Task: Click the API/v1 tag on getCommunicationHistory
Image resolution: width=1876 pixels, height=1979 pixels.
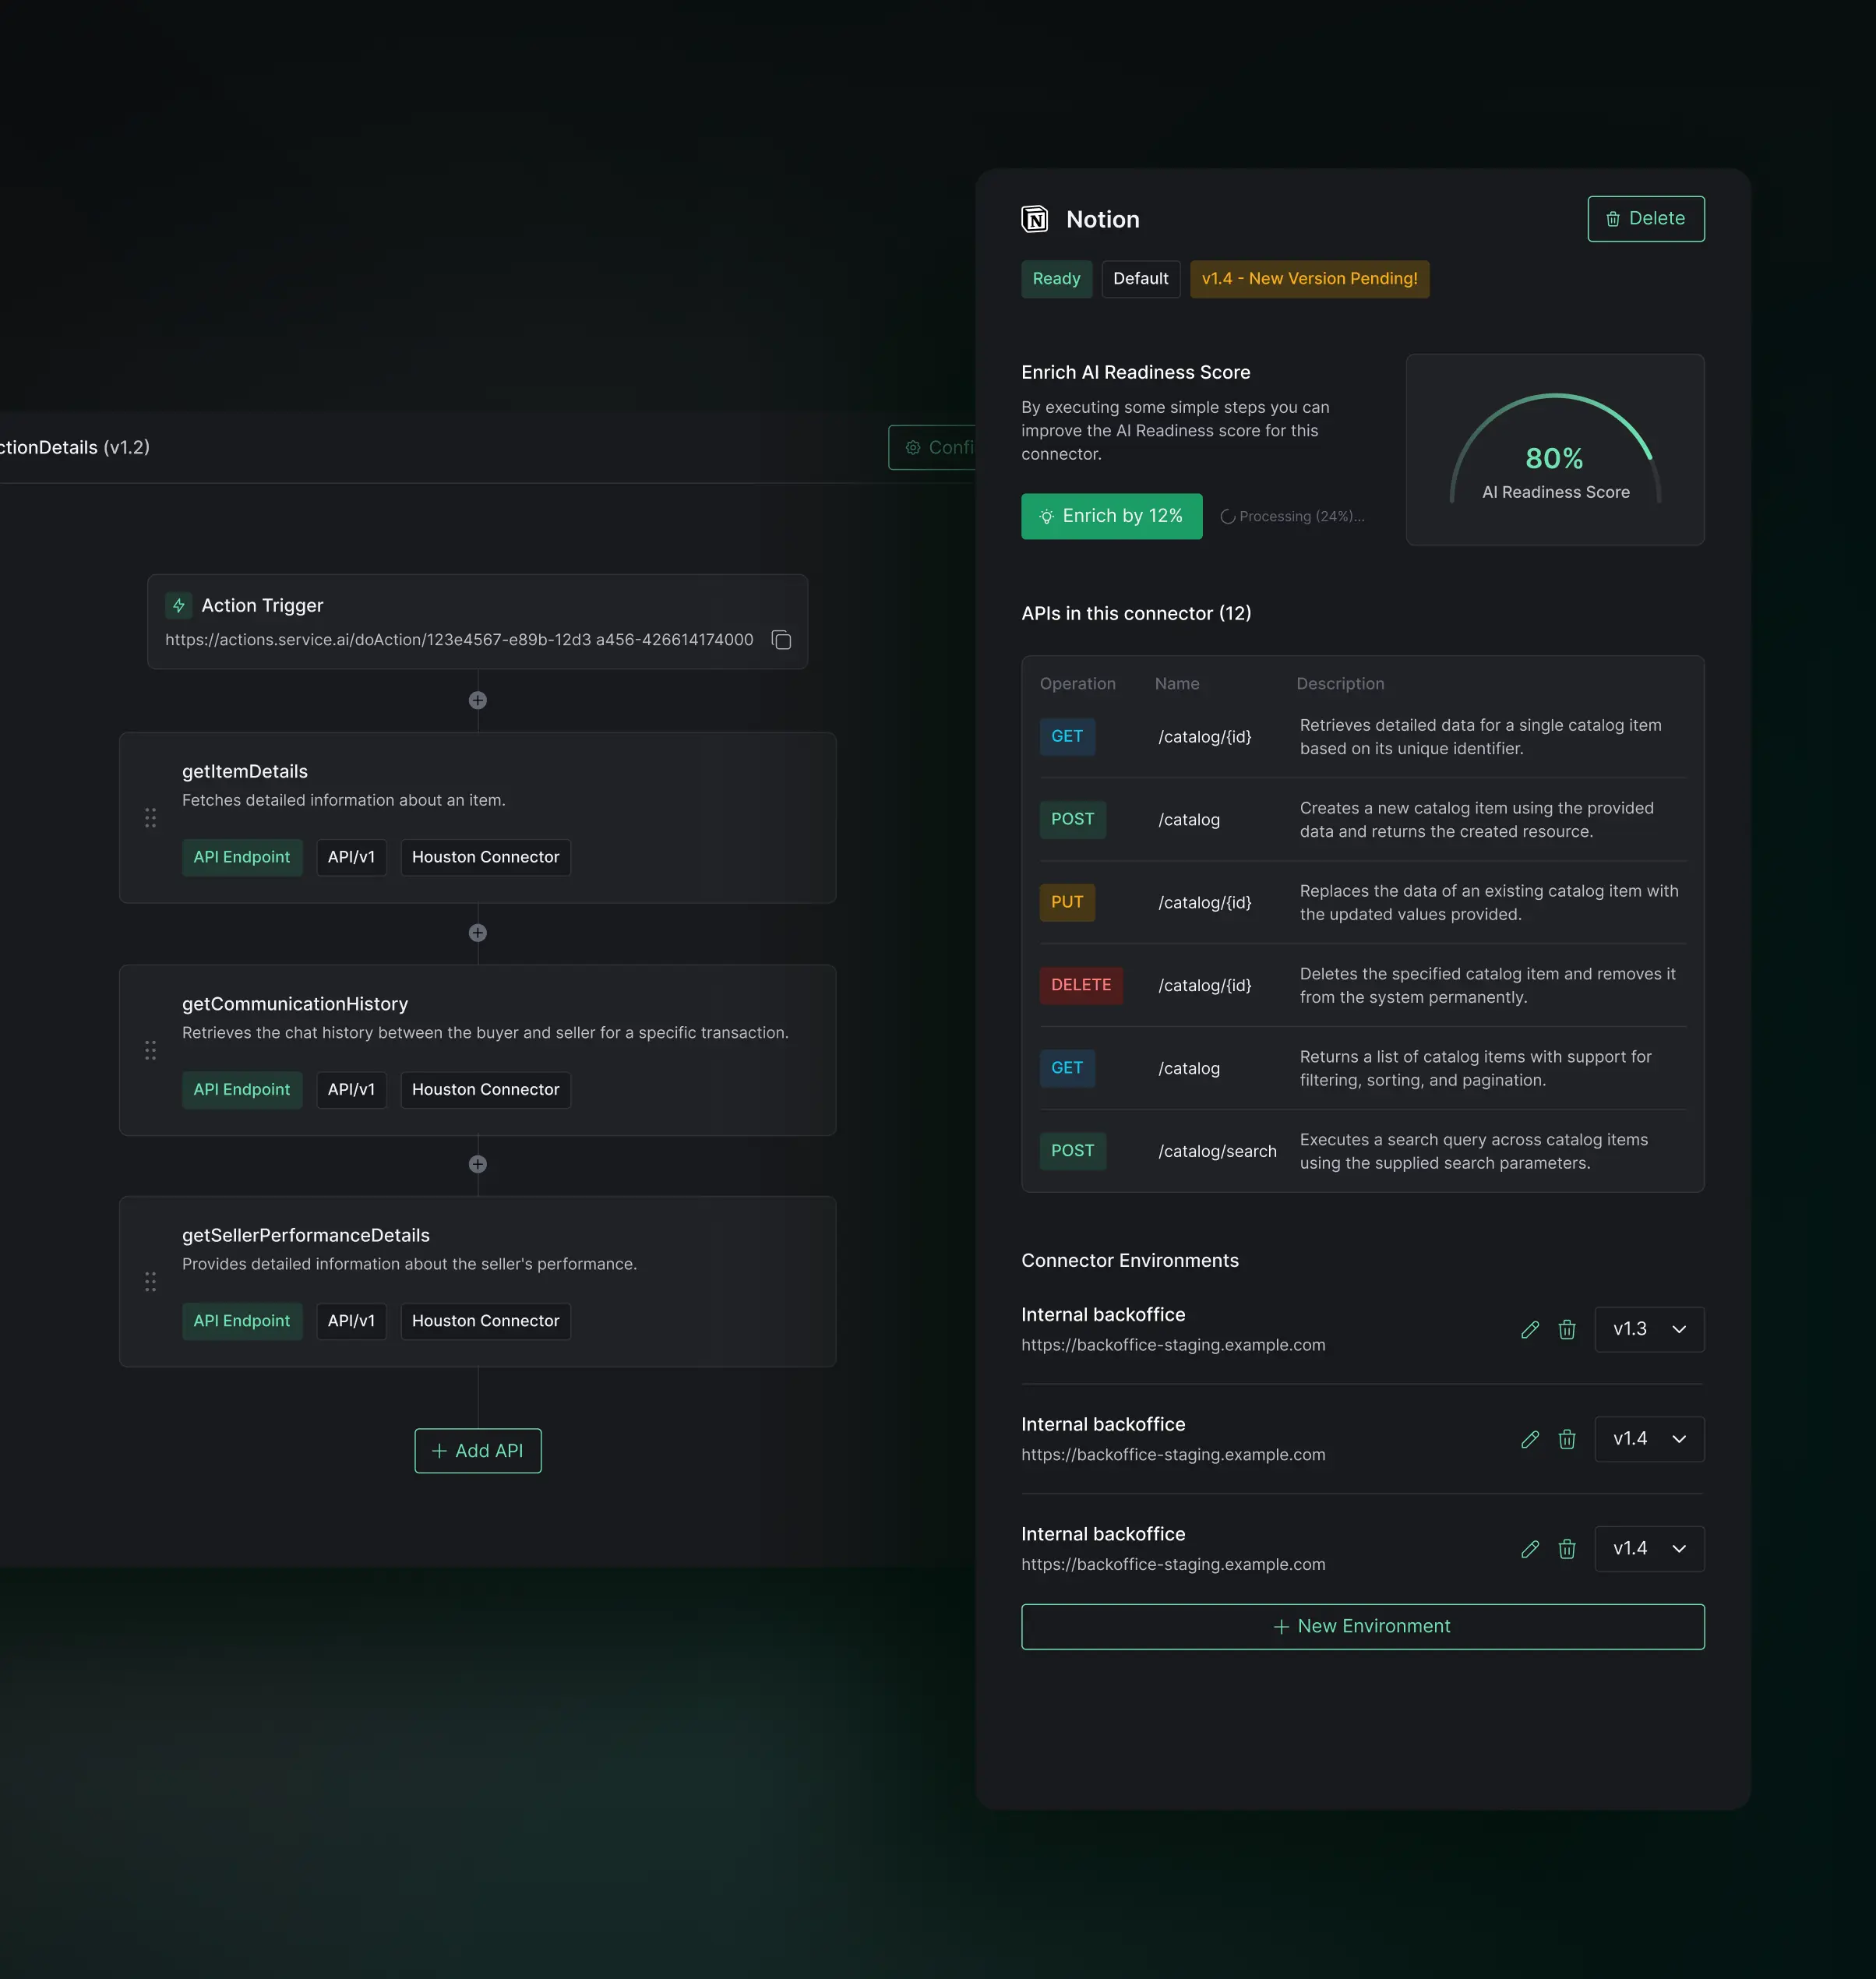Action: click(351, 1089)
